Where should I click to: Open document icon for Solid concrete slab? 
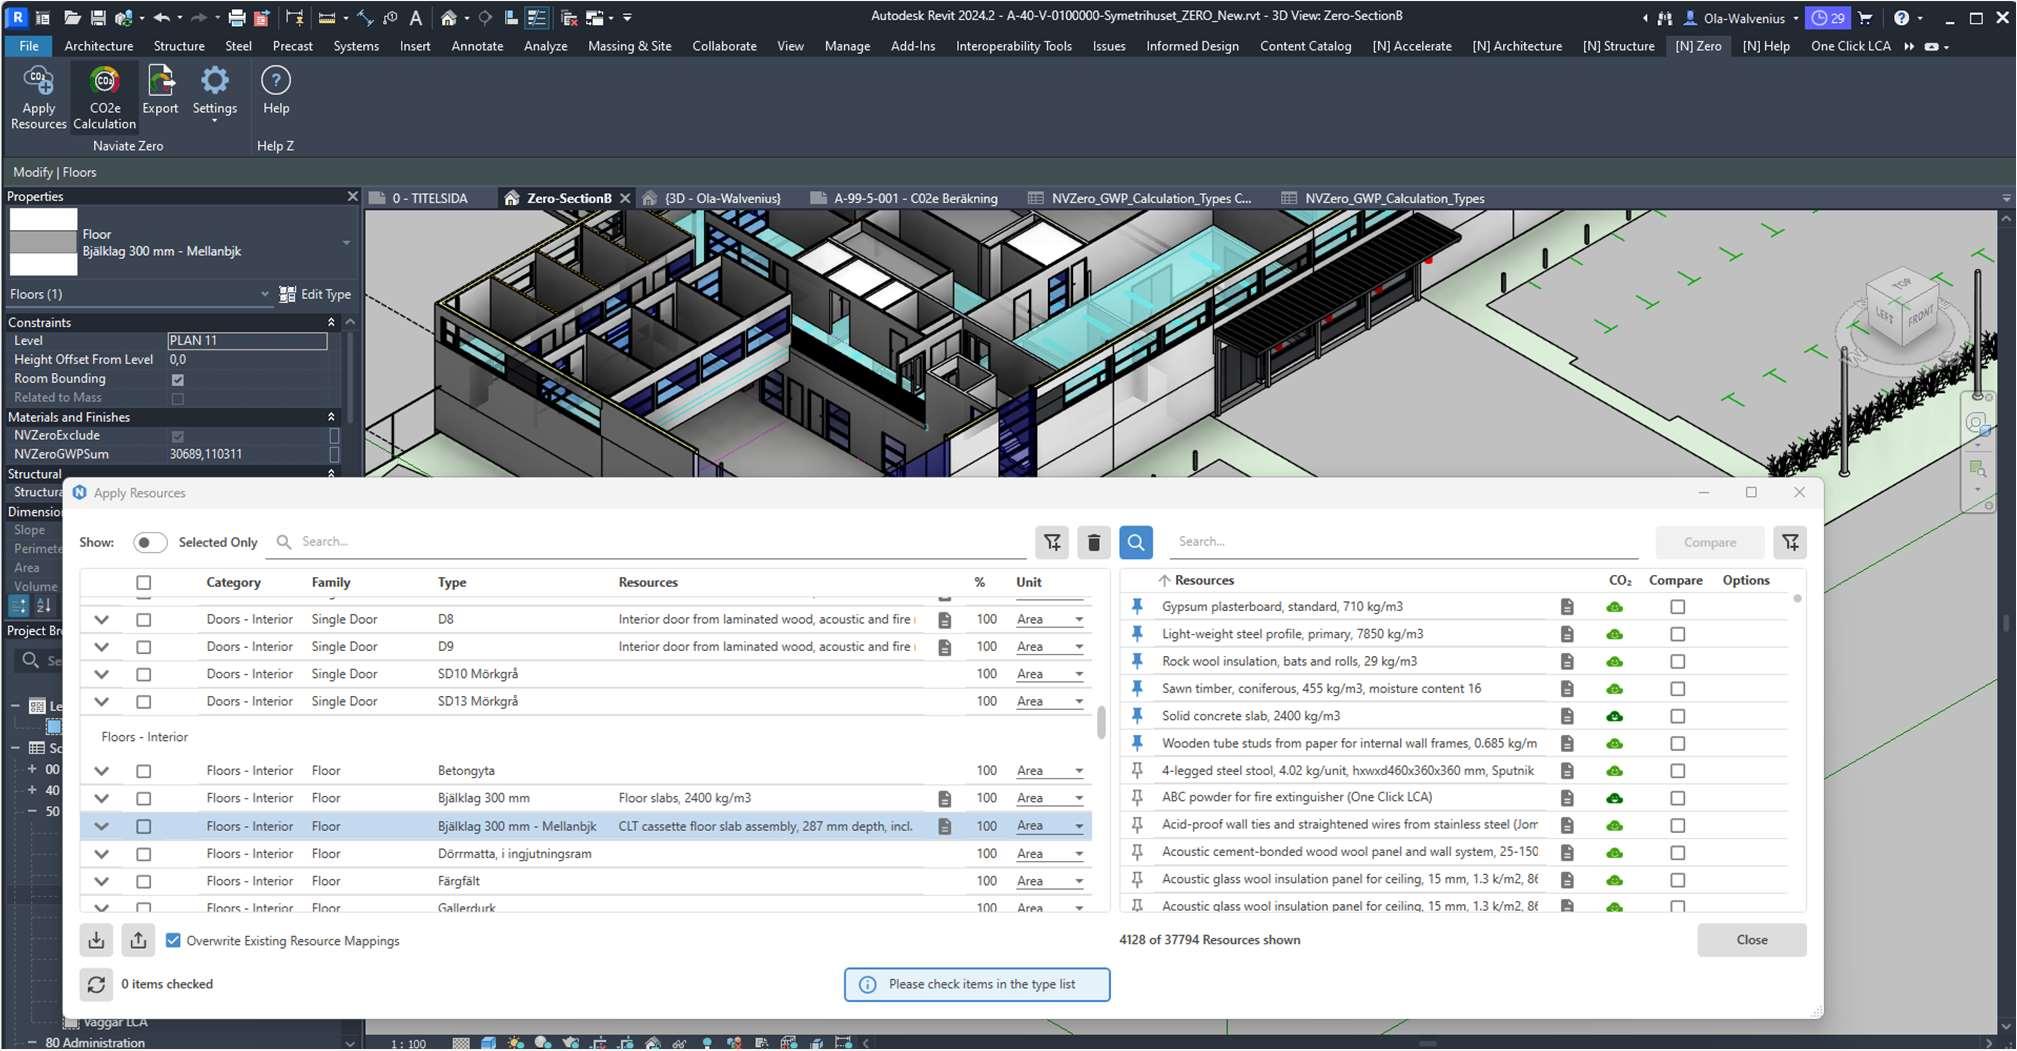click(x=1567, y=716)
